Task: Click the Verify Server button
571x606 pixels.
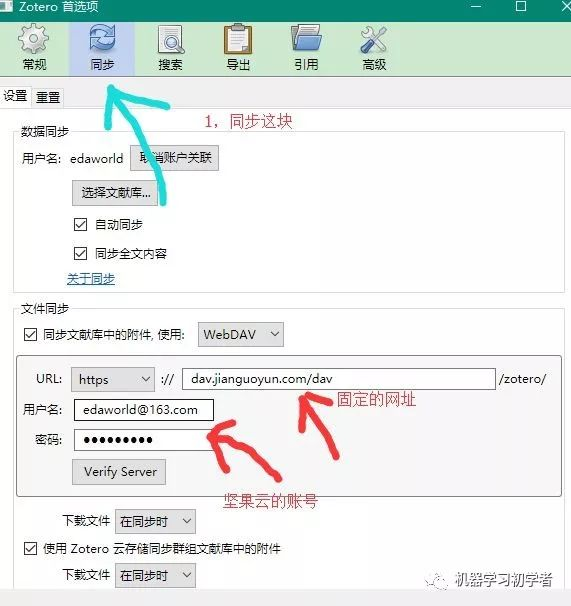Action: tap(119, 472)
